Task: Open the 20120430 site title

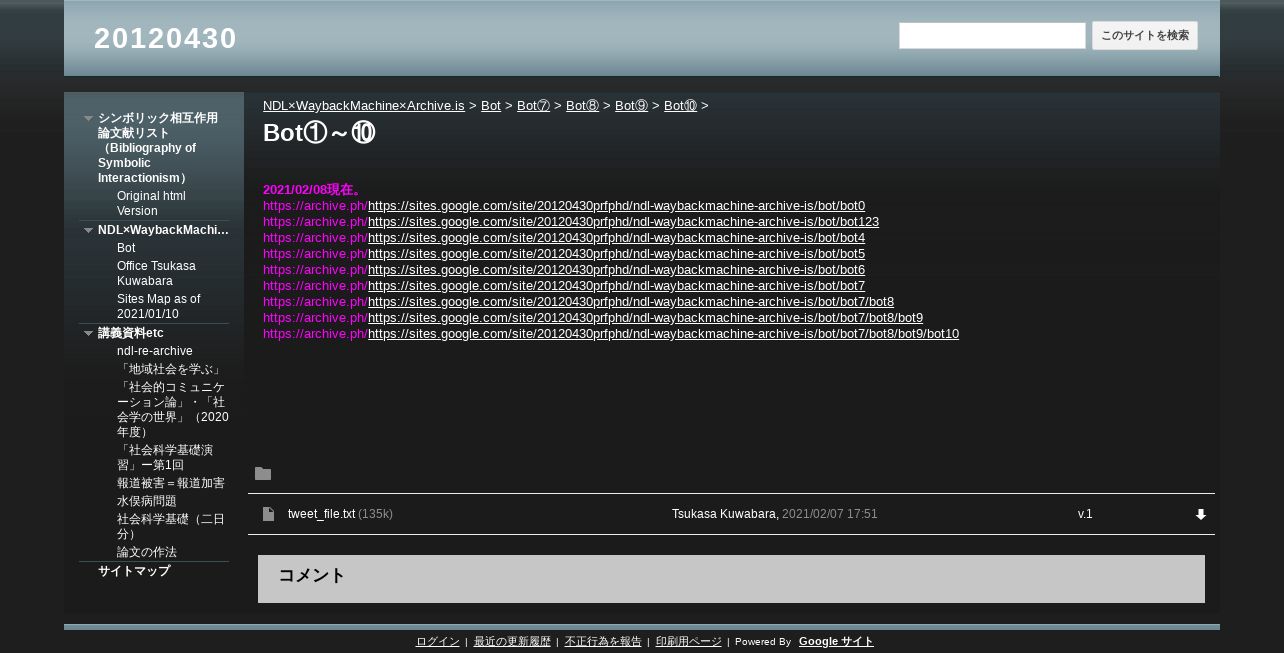Action: click(x=165, y=38)
